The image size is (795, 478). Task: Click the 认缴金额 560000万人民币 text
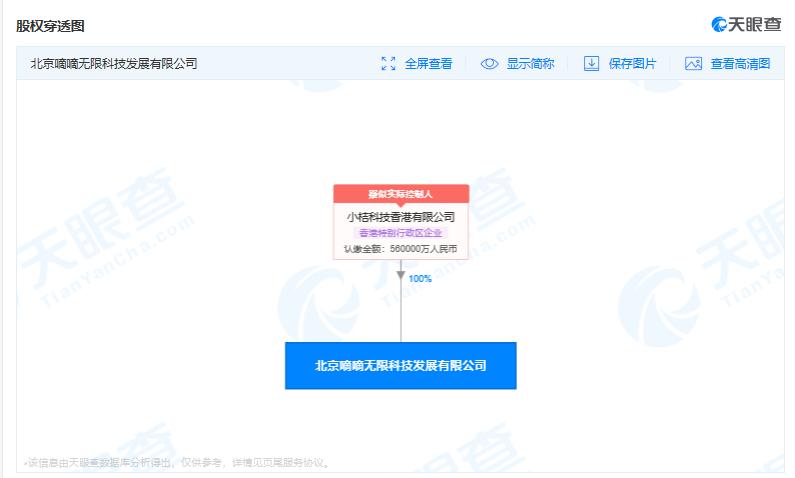tap(401, 249)
